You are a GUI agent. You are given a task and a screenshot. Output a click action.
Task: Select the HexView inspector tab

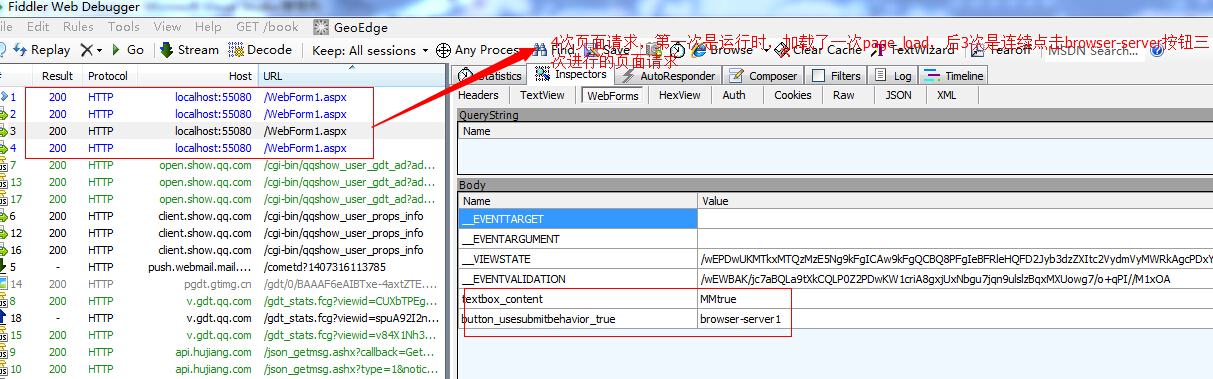click(680, 95)
